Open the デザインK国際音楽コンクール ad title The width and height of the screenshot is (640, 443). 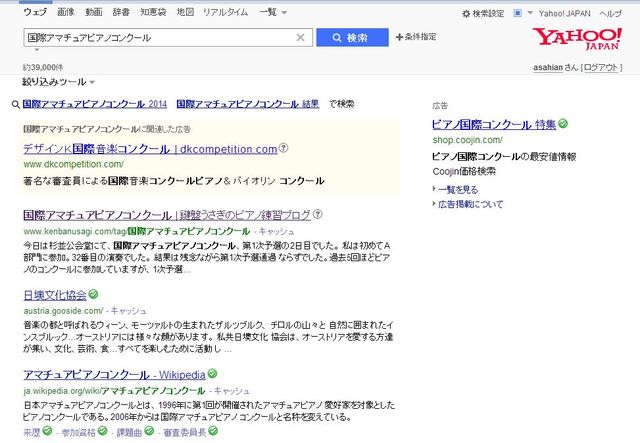(x=150, y=149)
